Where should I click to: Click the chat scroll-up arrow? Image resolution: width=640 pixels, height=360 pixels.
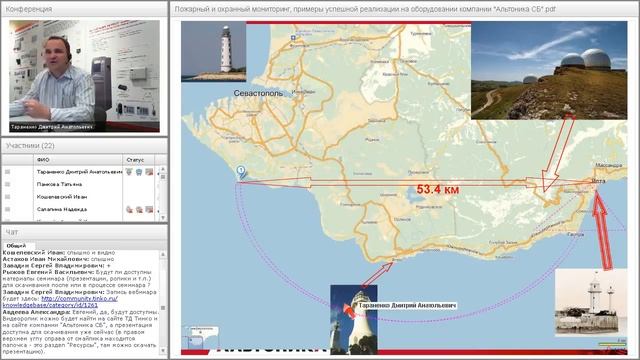(163, 254)
